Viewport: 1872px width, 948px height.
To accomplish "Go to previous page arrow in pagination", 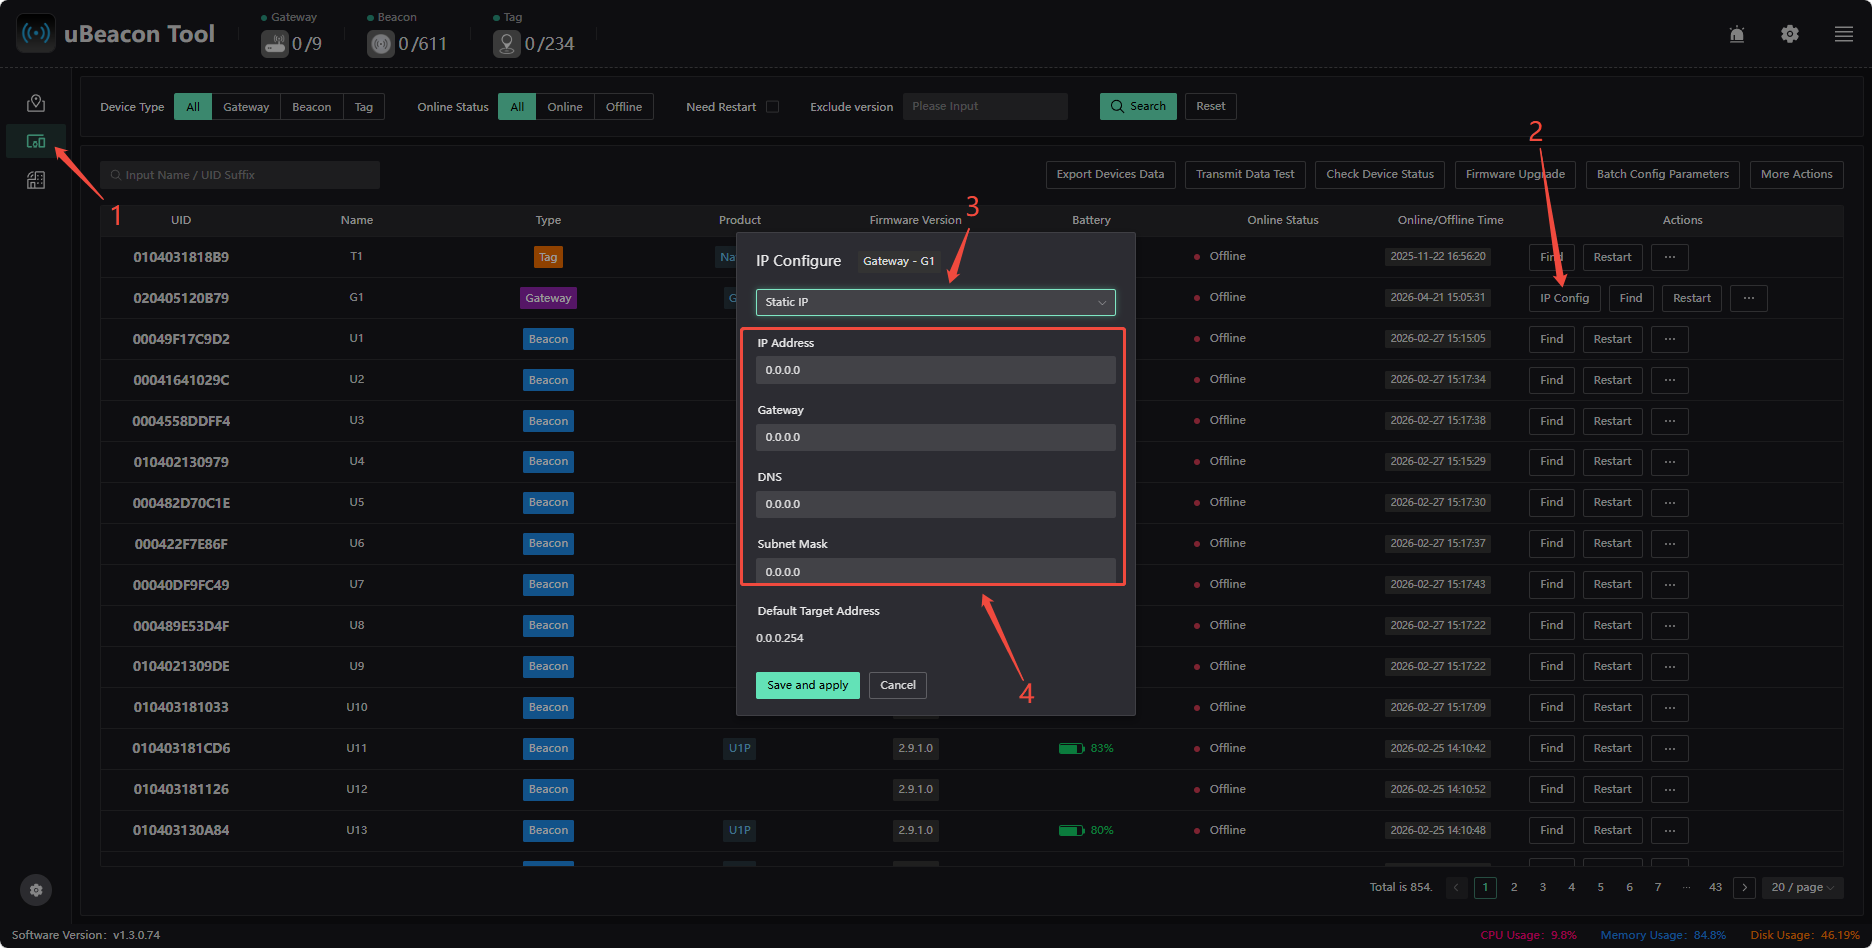I will click(x=1457, y=887).
